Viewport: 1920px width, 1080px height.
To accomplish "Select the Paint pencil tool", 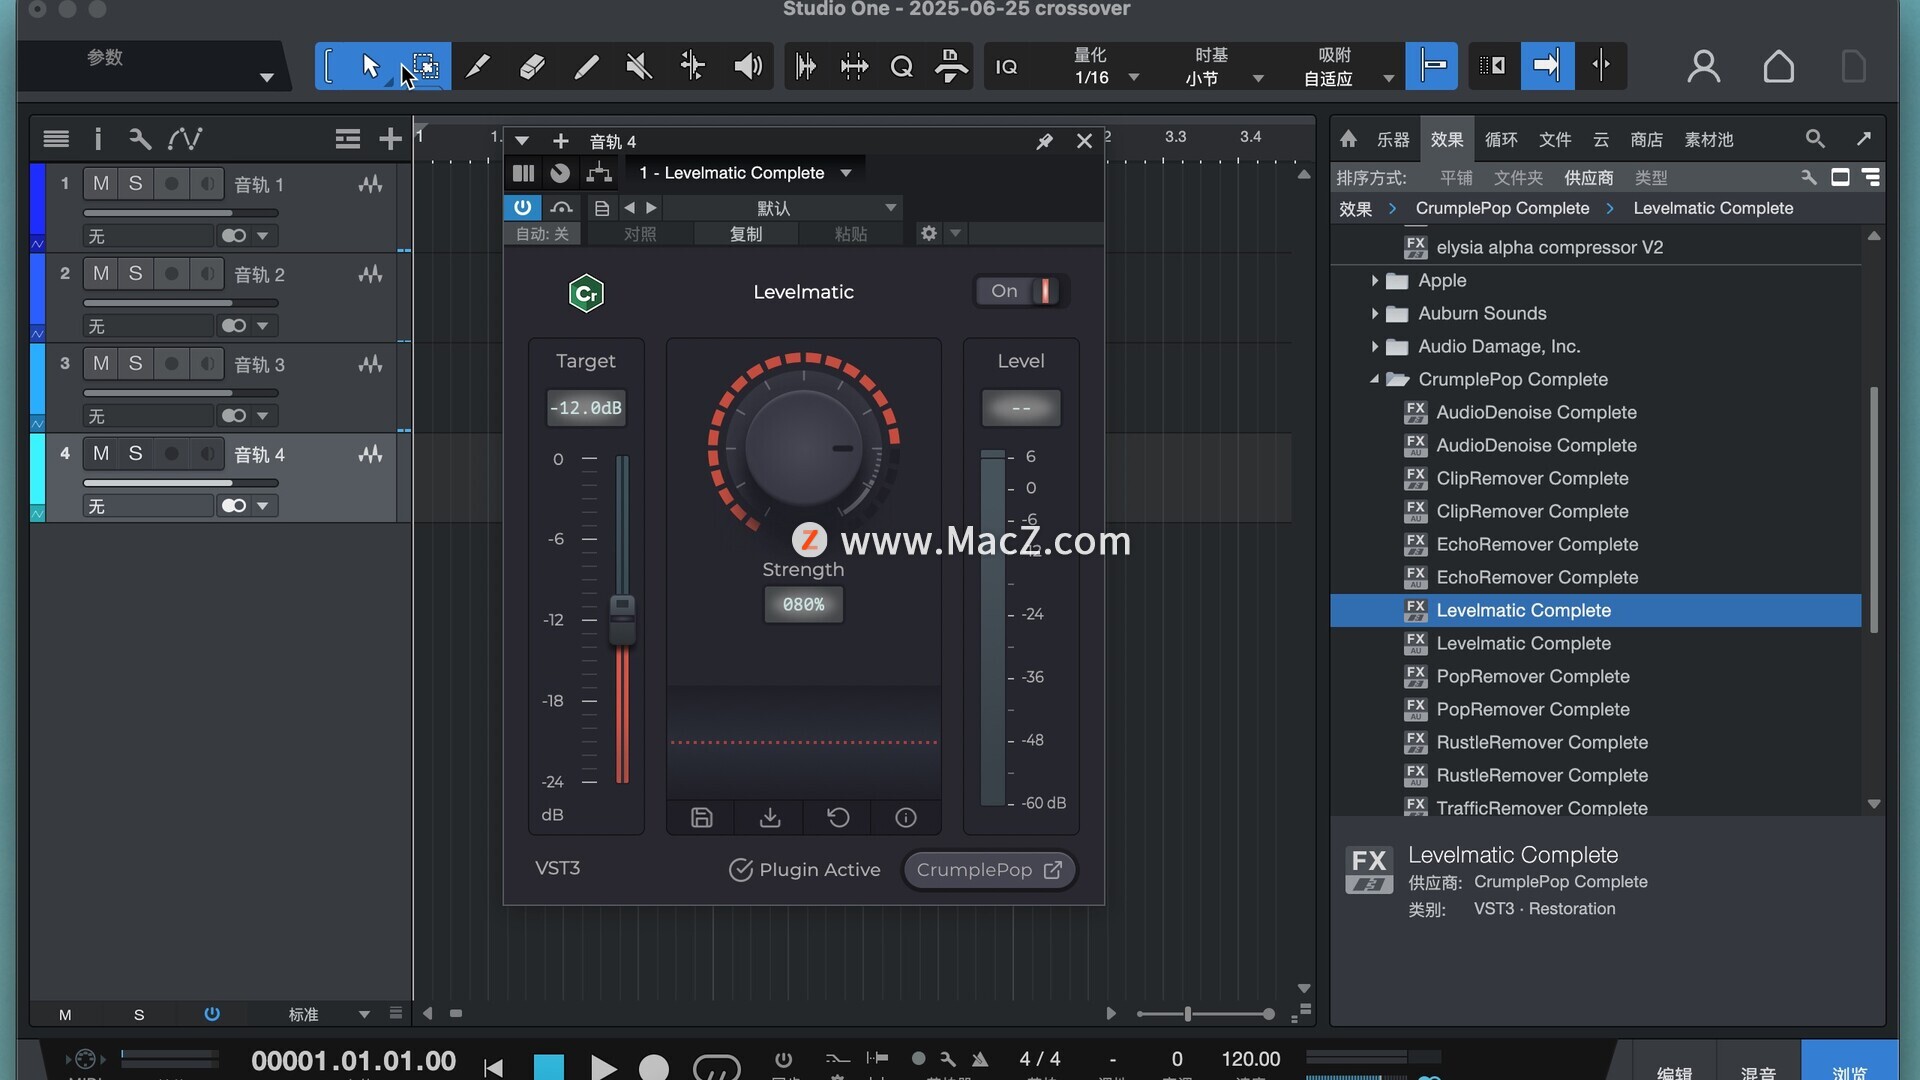I will 586,66.
